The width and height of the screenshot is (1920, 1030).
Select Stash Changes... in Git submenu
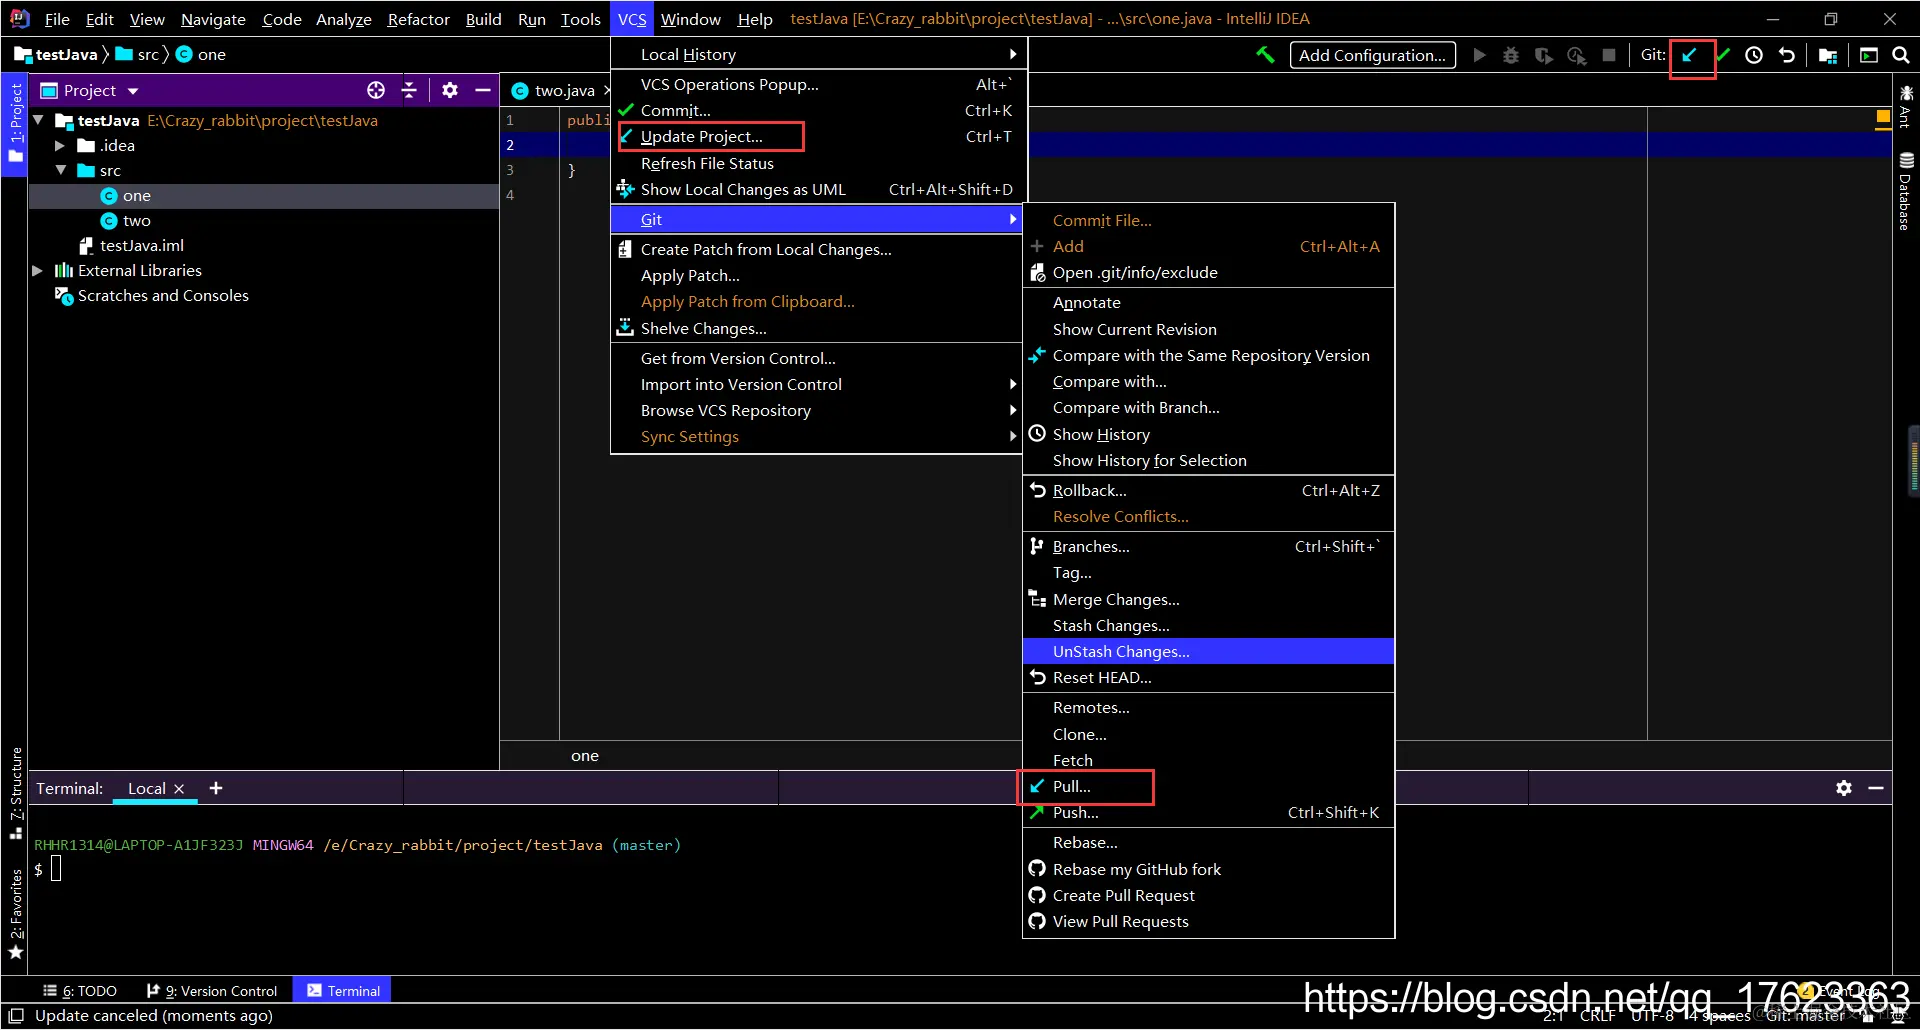[1208, 625]
